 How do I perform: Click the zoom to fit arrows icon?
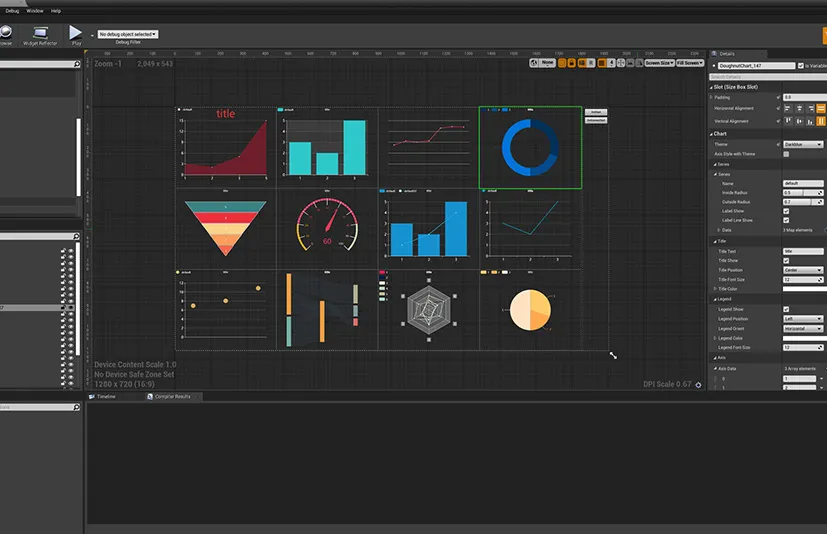click(x=621, y=63)
